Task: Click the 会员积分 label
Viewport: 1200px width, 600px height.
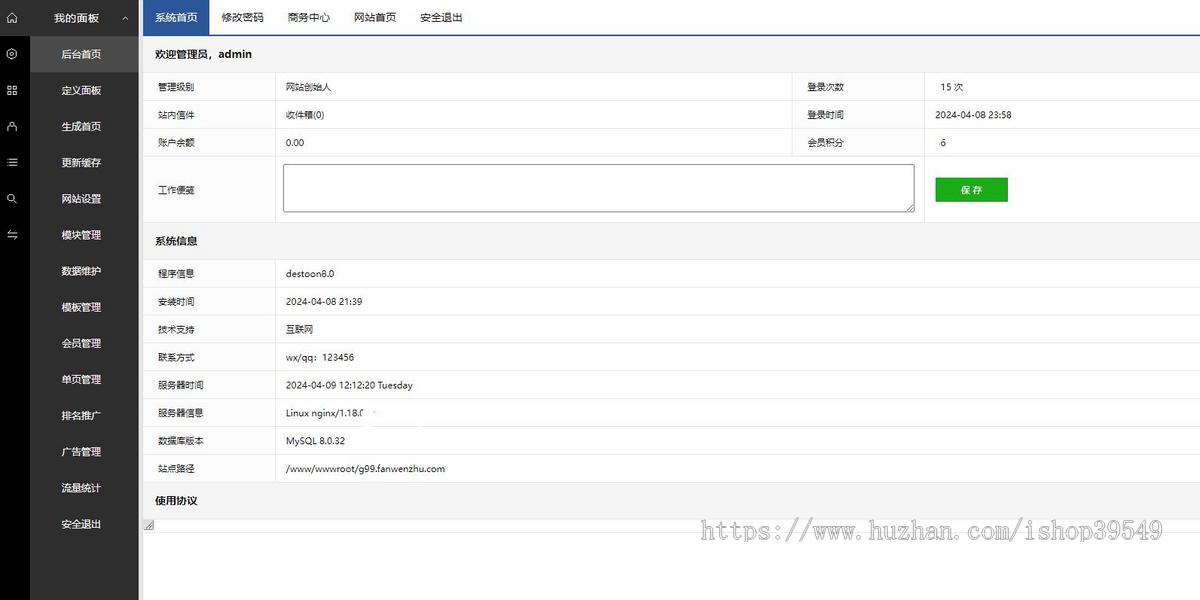Action: click(x=826, y=143)
